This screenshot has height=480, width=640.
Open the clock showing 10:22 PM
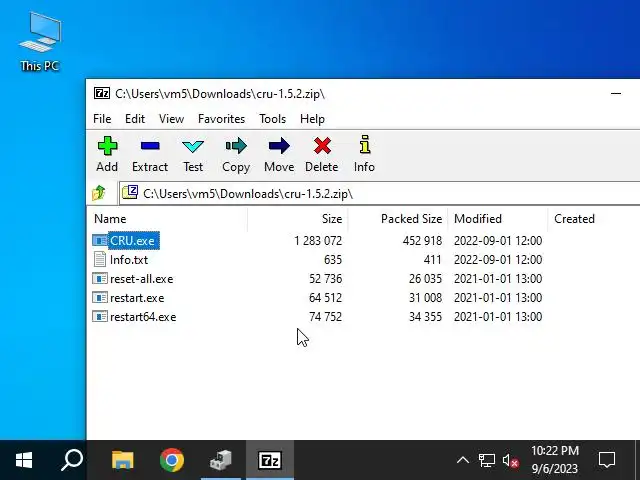click(555, 460)
